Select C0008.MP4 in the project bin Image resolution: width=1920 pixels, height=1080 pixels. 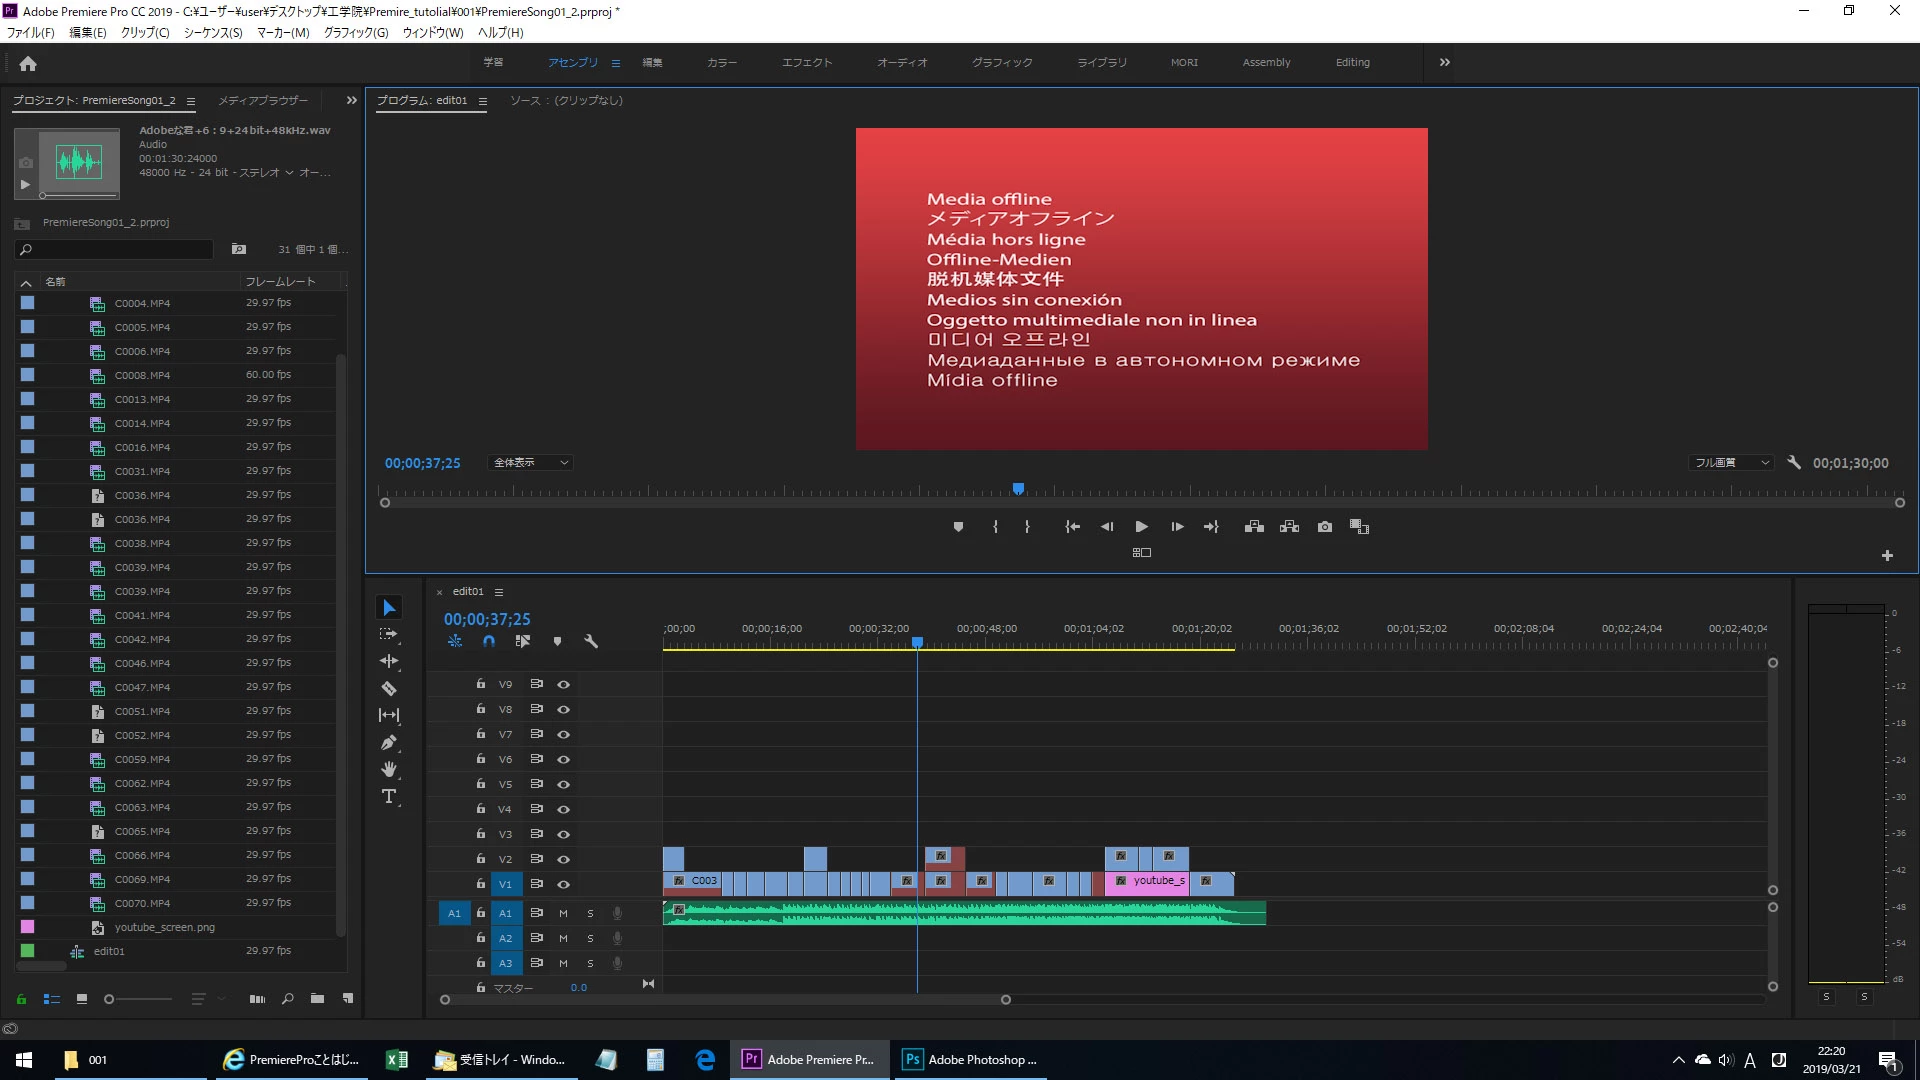(x=142, y=375)
